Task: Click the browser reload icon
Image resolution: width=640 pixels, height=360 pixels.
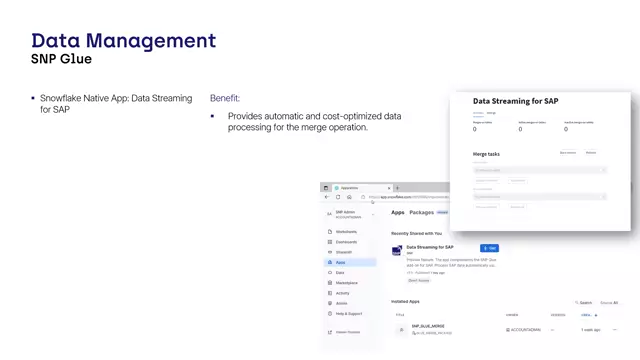Action: click(338, 197)
